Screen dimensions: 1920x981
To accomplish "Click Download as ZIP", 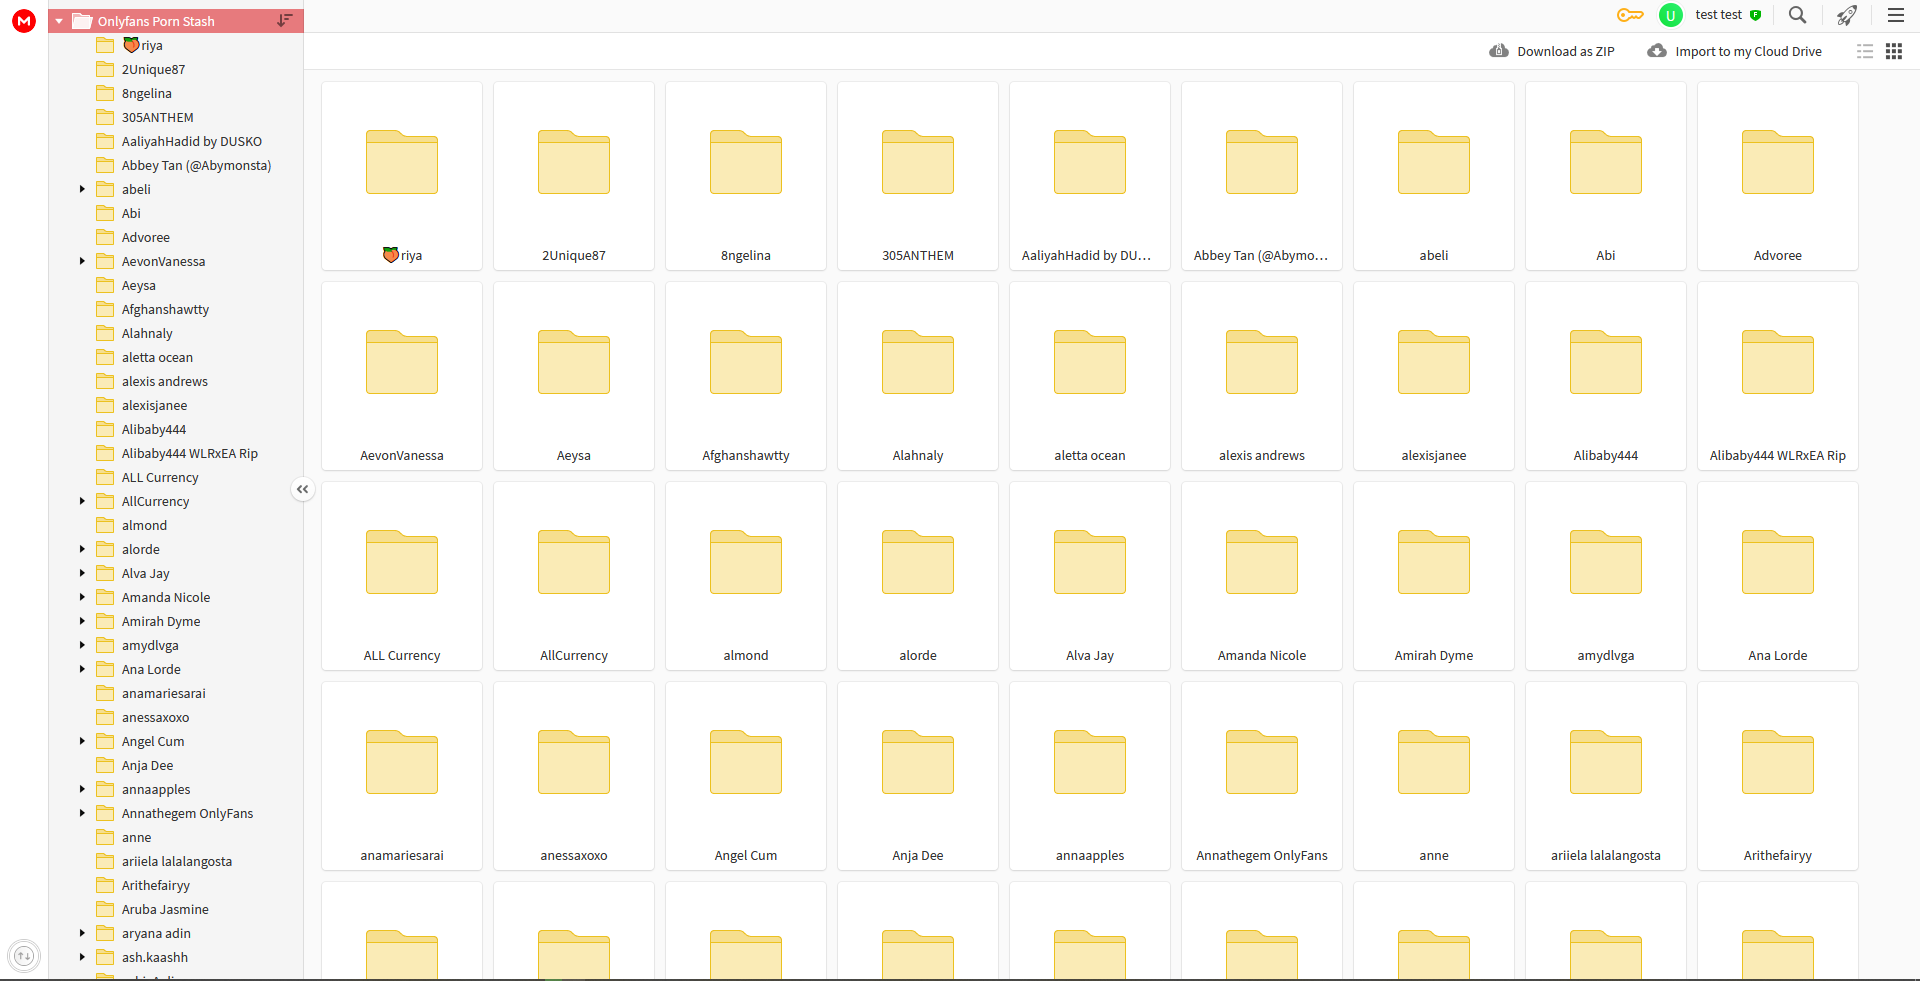I will tap(1552, 51).
